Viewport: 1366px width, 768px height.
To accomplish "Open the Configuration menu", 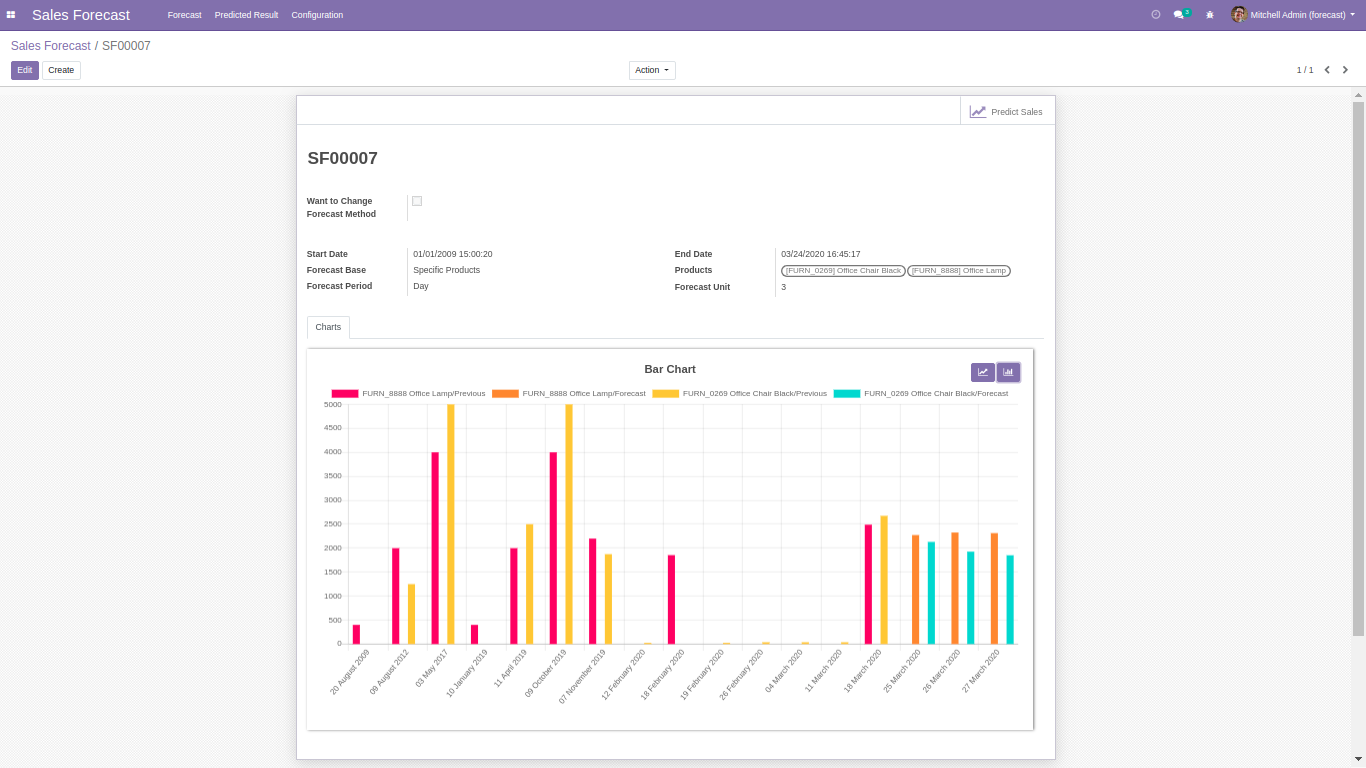I will tap(317, 15).
